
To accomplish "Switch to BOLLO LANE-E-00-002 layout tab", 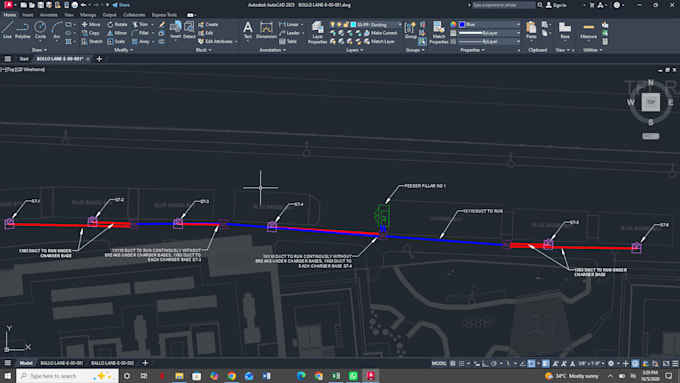I will pyautogui.click(x=112, y=363).
